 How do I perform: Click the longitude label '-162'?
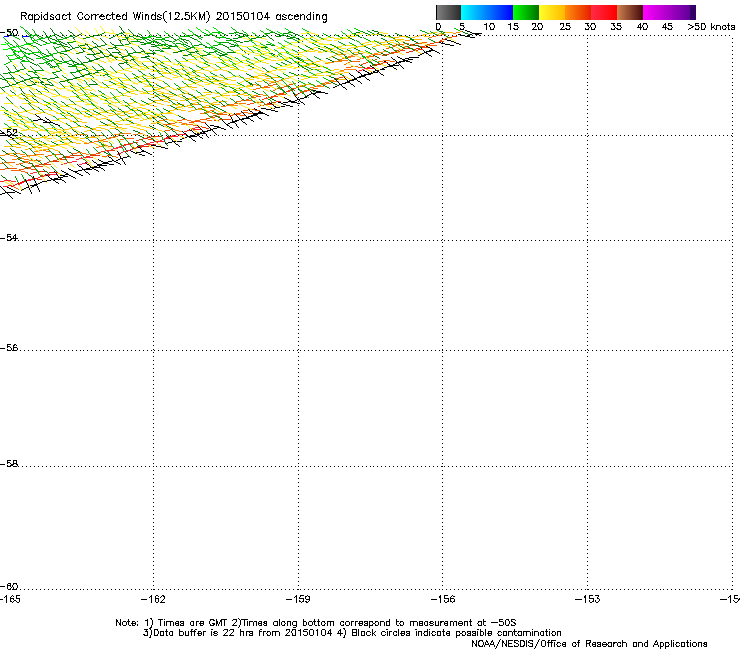tap(153, 599)
